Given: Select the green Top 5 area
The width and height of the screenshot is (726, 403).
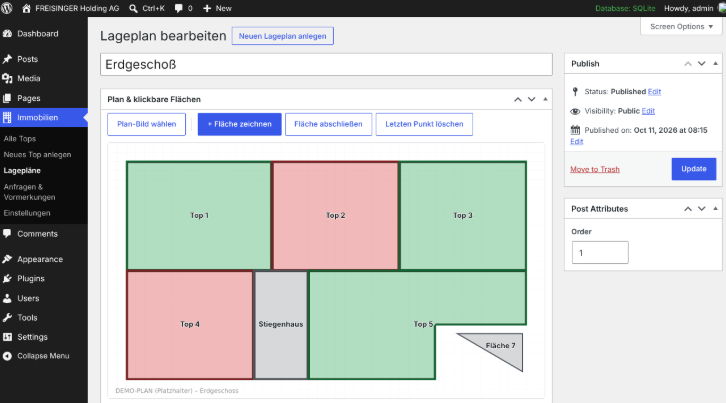Looking at the screenshot, I should pyautogui.click(x=372, y=324).
